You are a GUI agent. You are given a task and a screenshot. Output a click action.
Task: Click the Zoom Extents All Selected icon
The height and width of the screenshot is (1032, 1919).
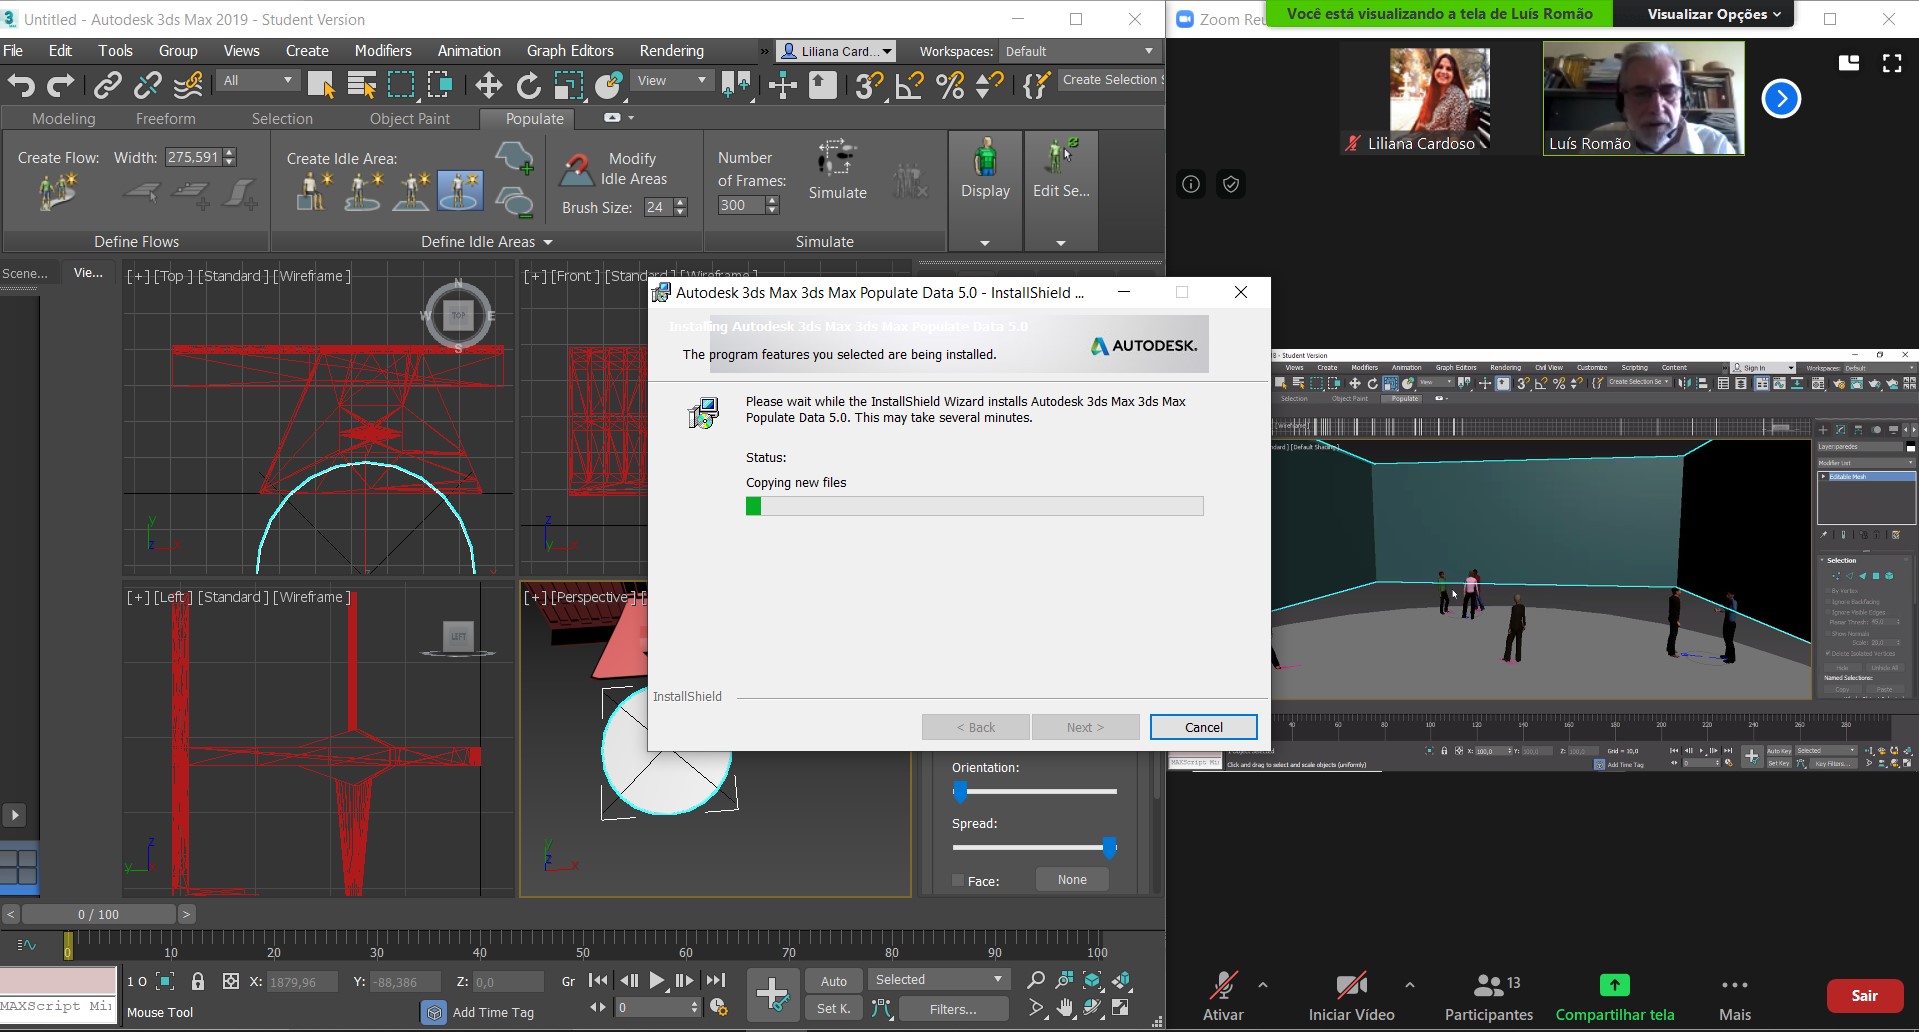click(x=1121, y=980)
